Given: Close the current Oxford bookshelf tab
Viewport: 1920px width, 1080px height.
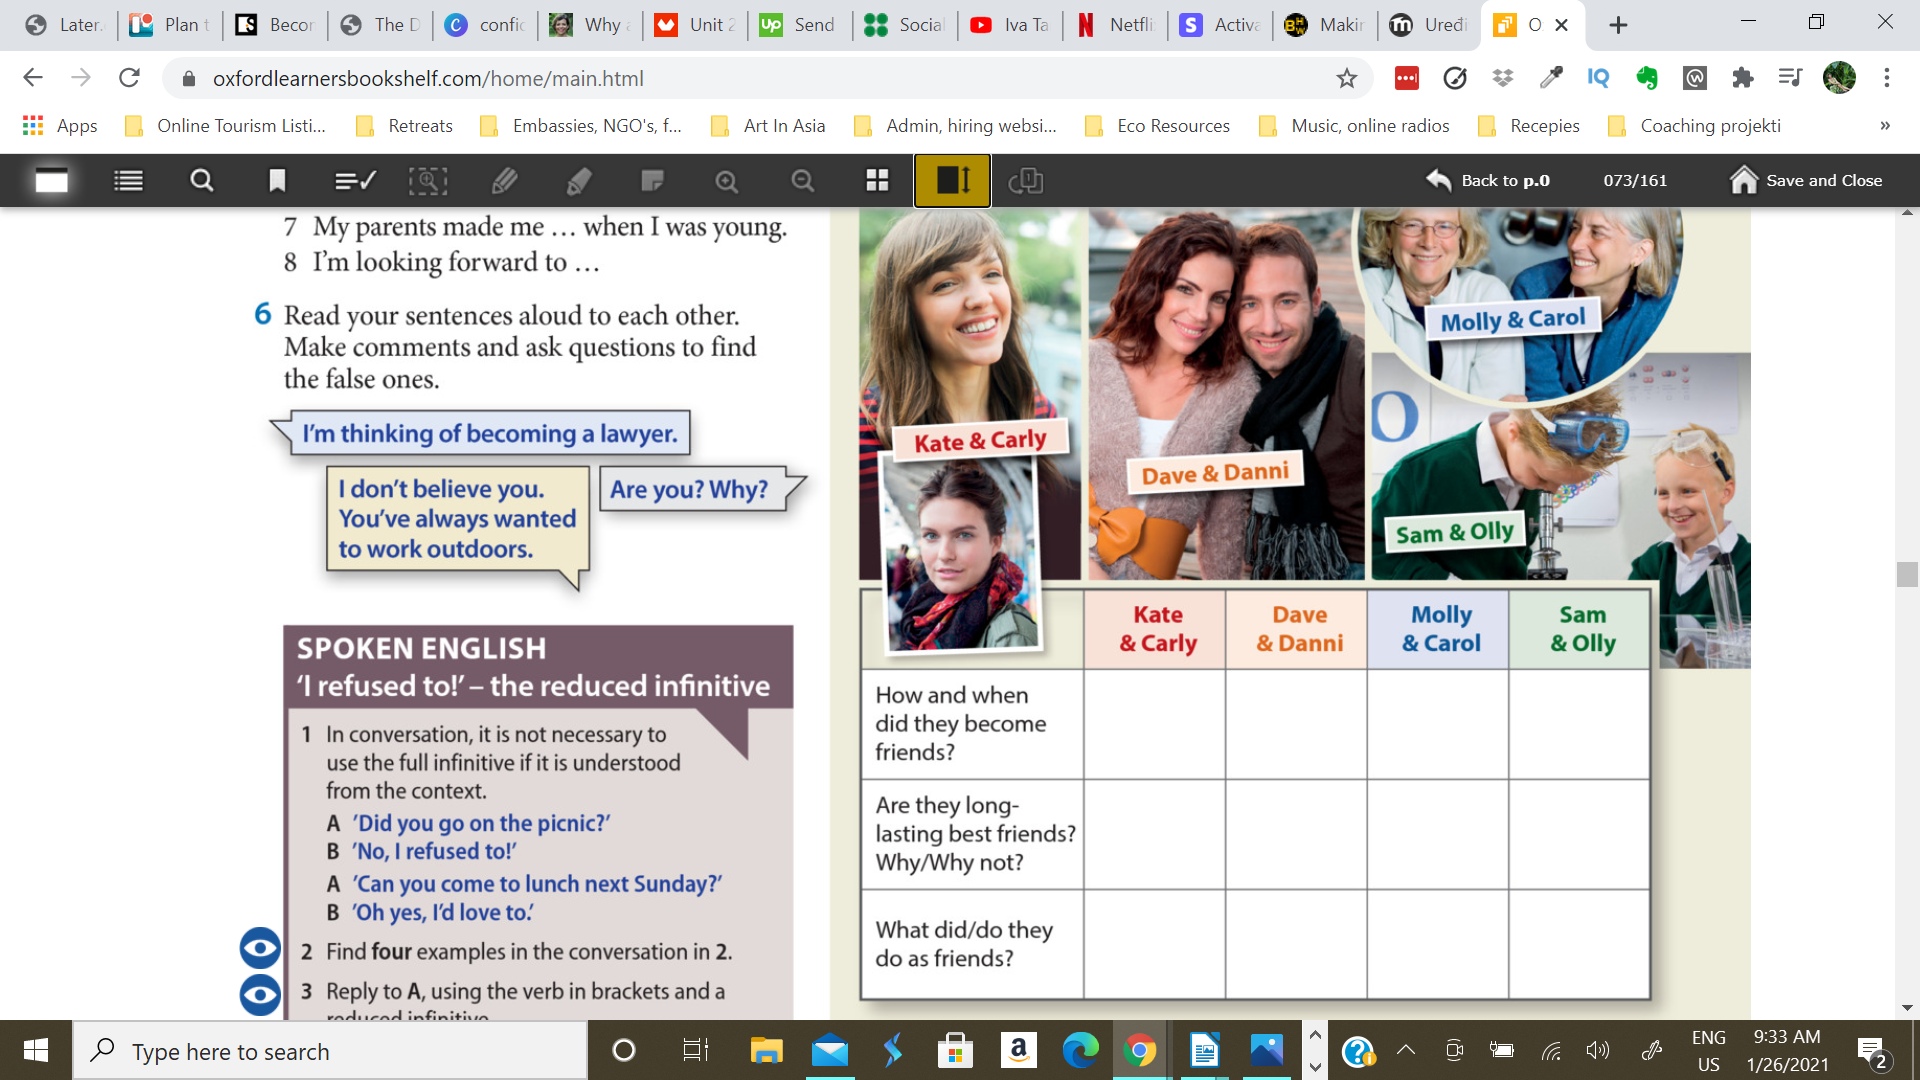Looking at the screenshot, I should coord(1561,25).
